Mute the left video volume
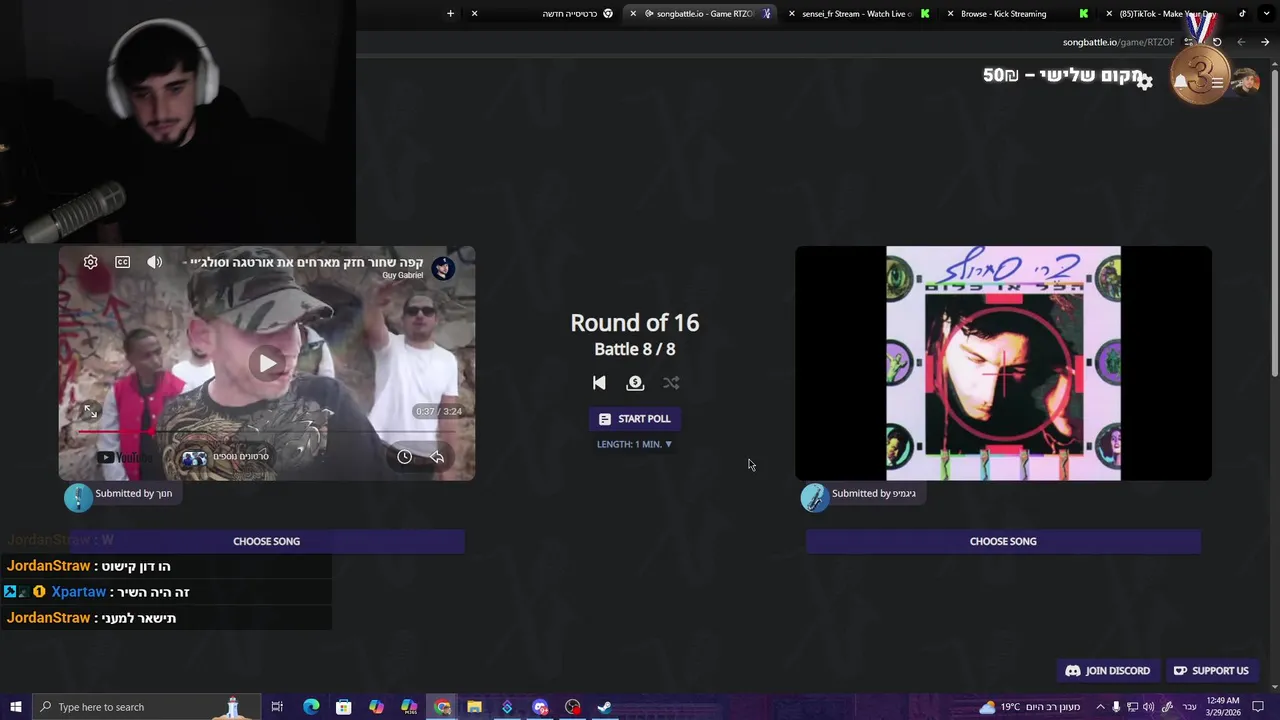This screenshot has width=1280, height=720. (154, 262)
